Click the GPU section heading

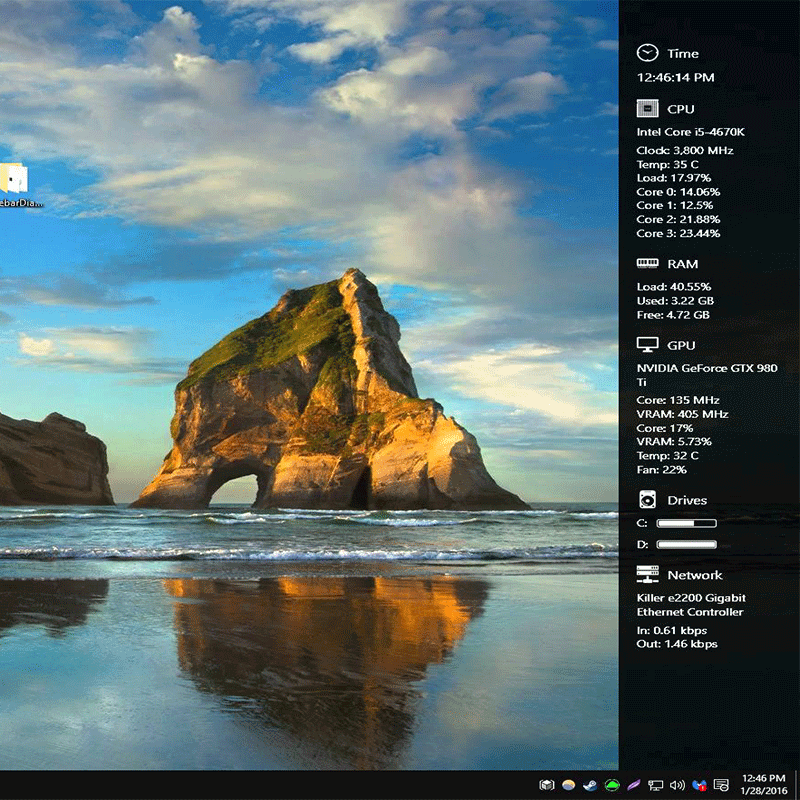tap(681, 345)
